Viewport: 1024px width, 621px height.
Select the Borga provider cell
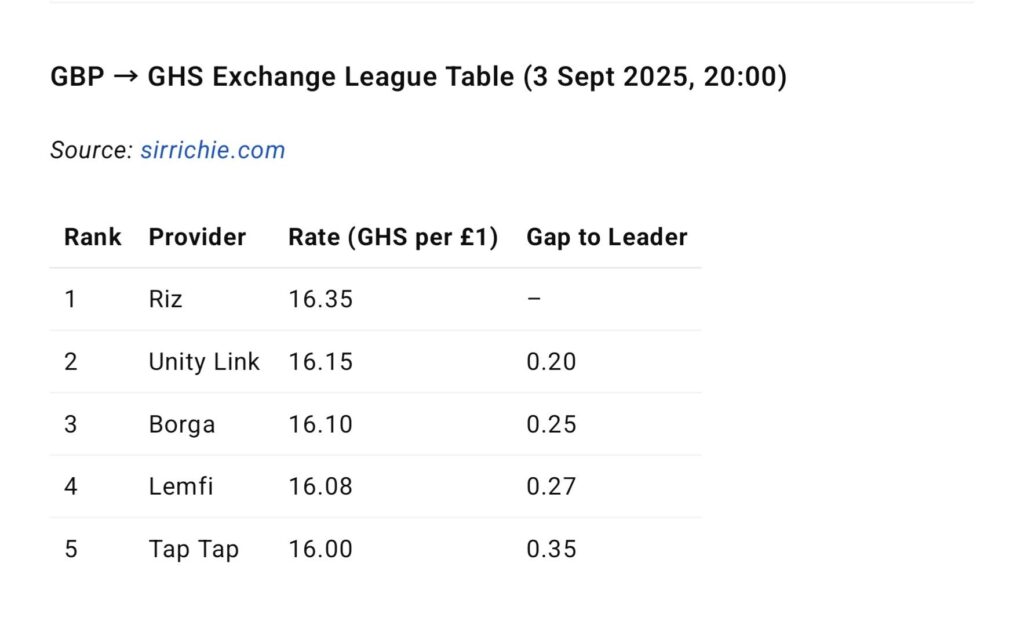182,424
